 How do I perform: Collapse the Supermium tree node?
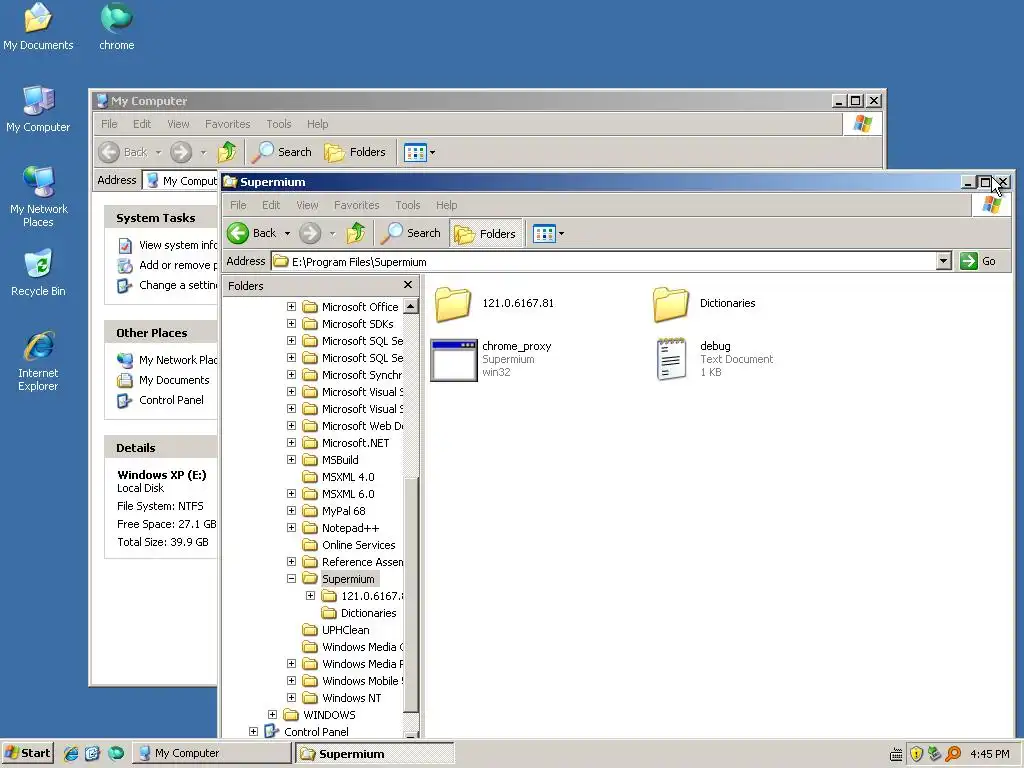point(291,578)
